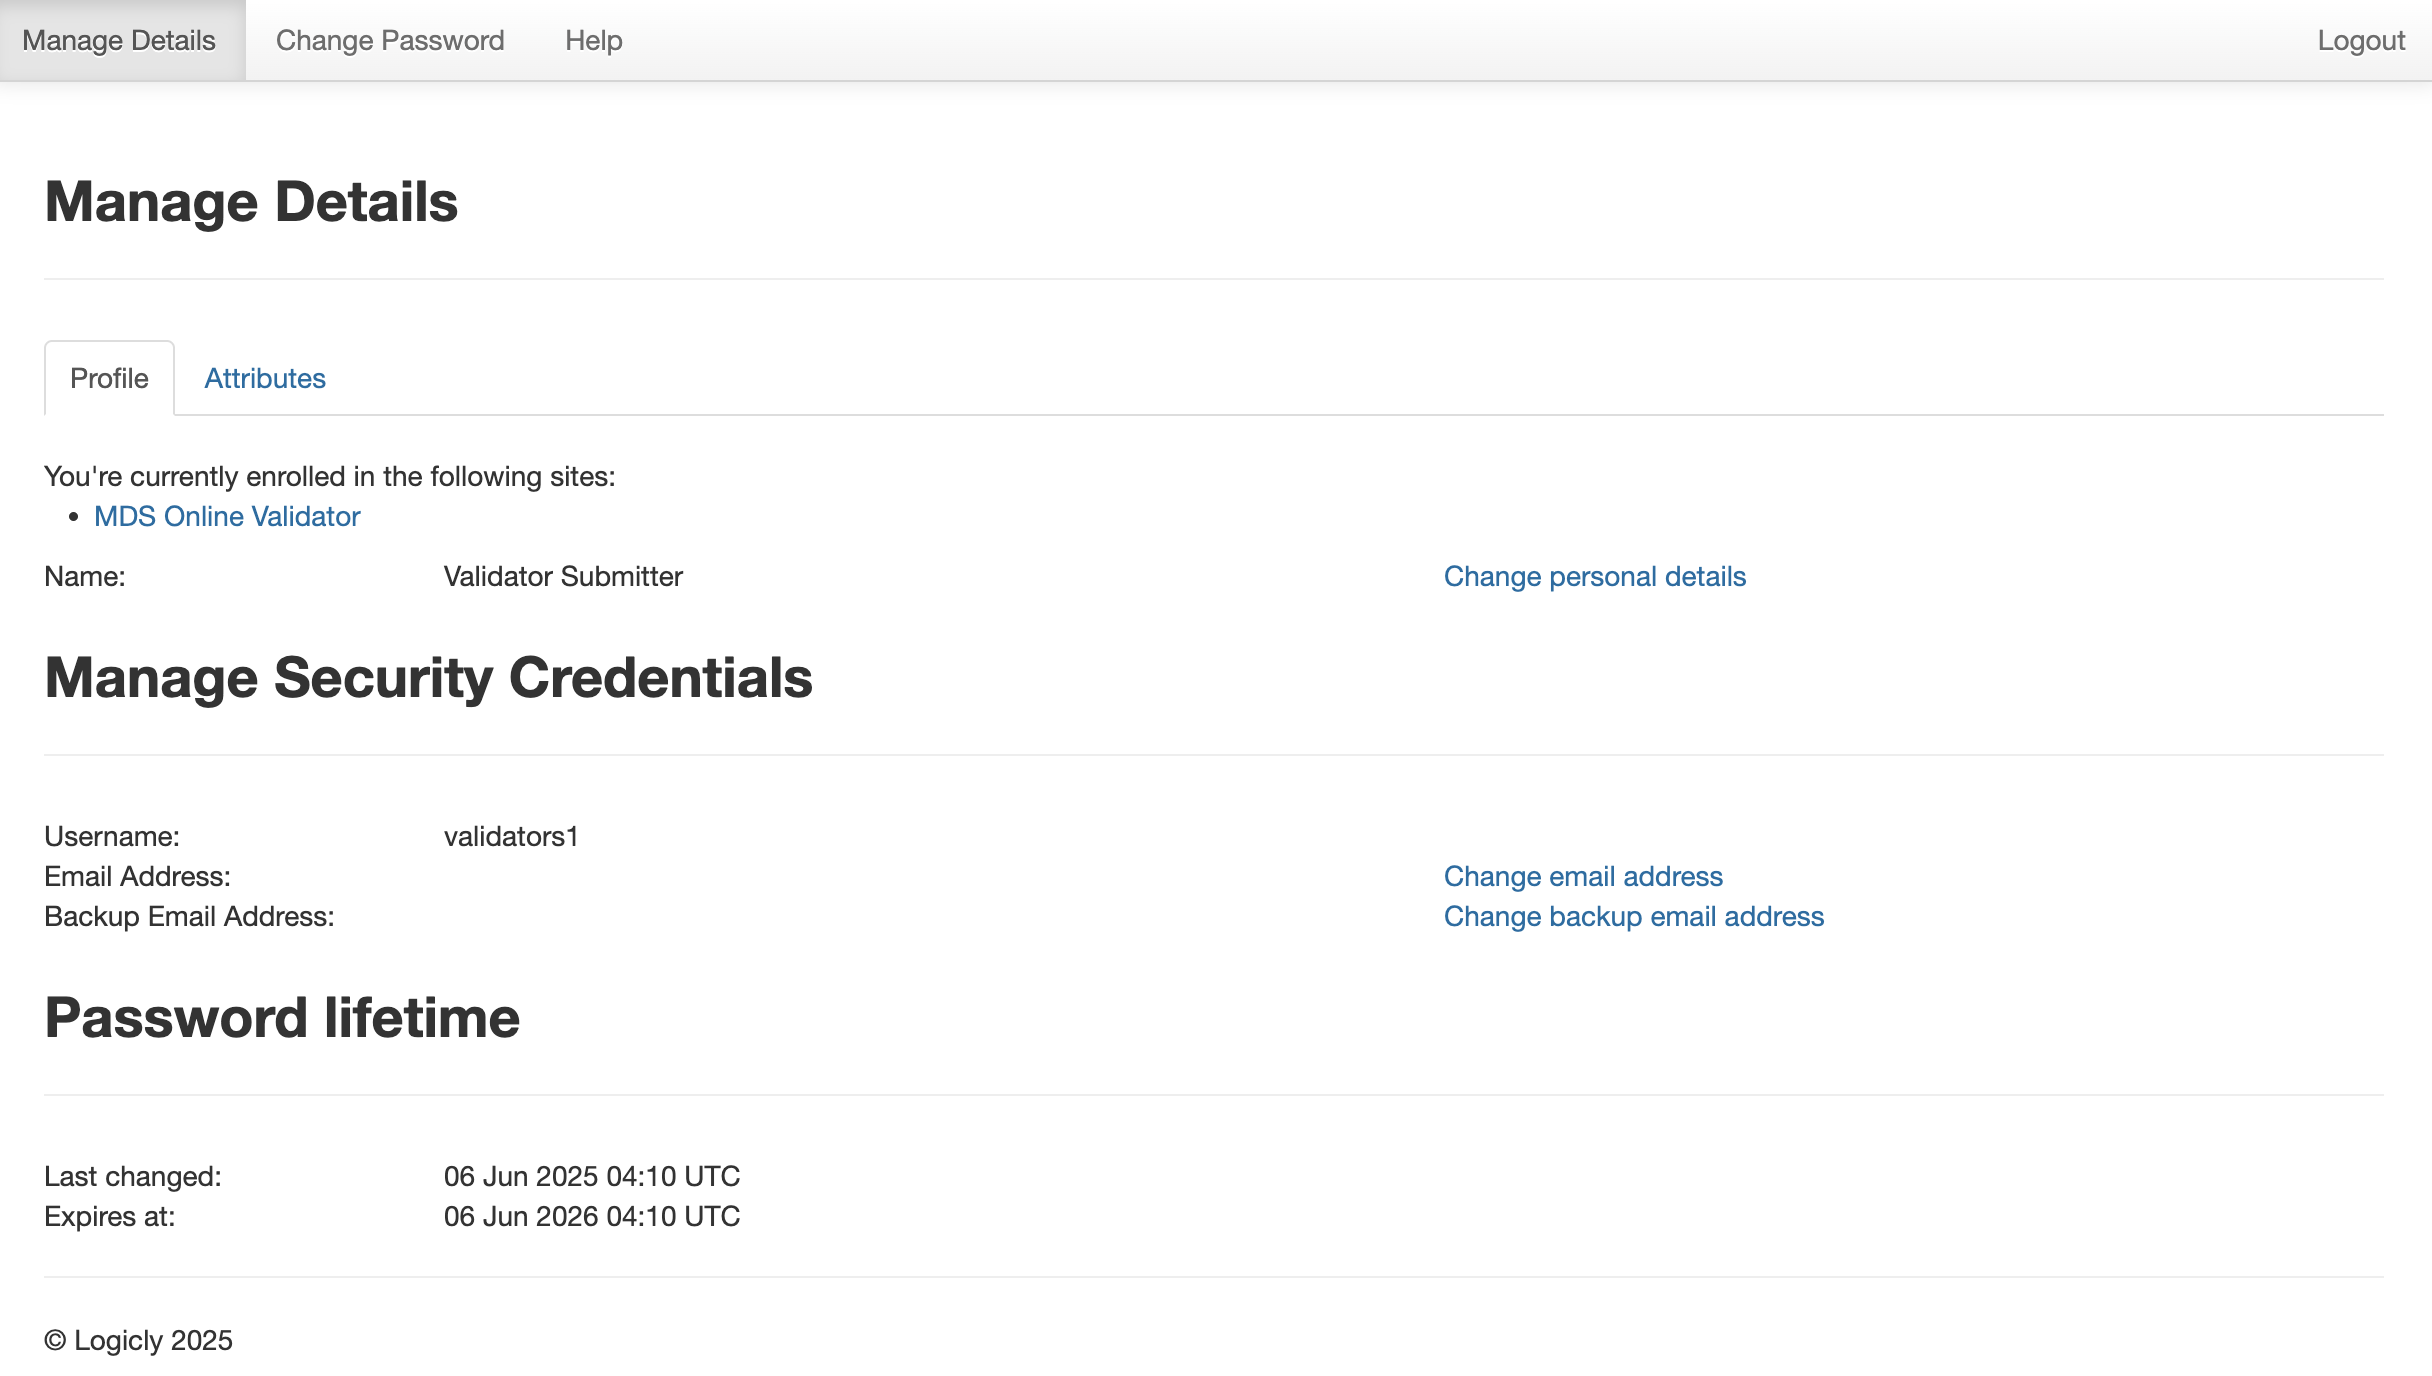
Task: Click the Manage Details page heading
Action: [x=251, y=202]
